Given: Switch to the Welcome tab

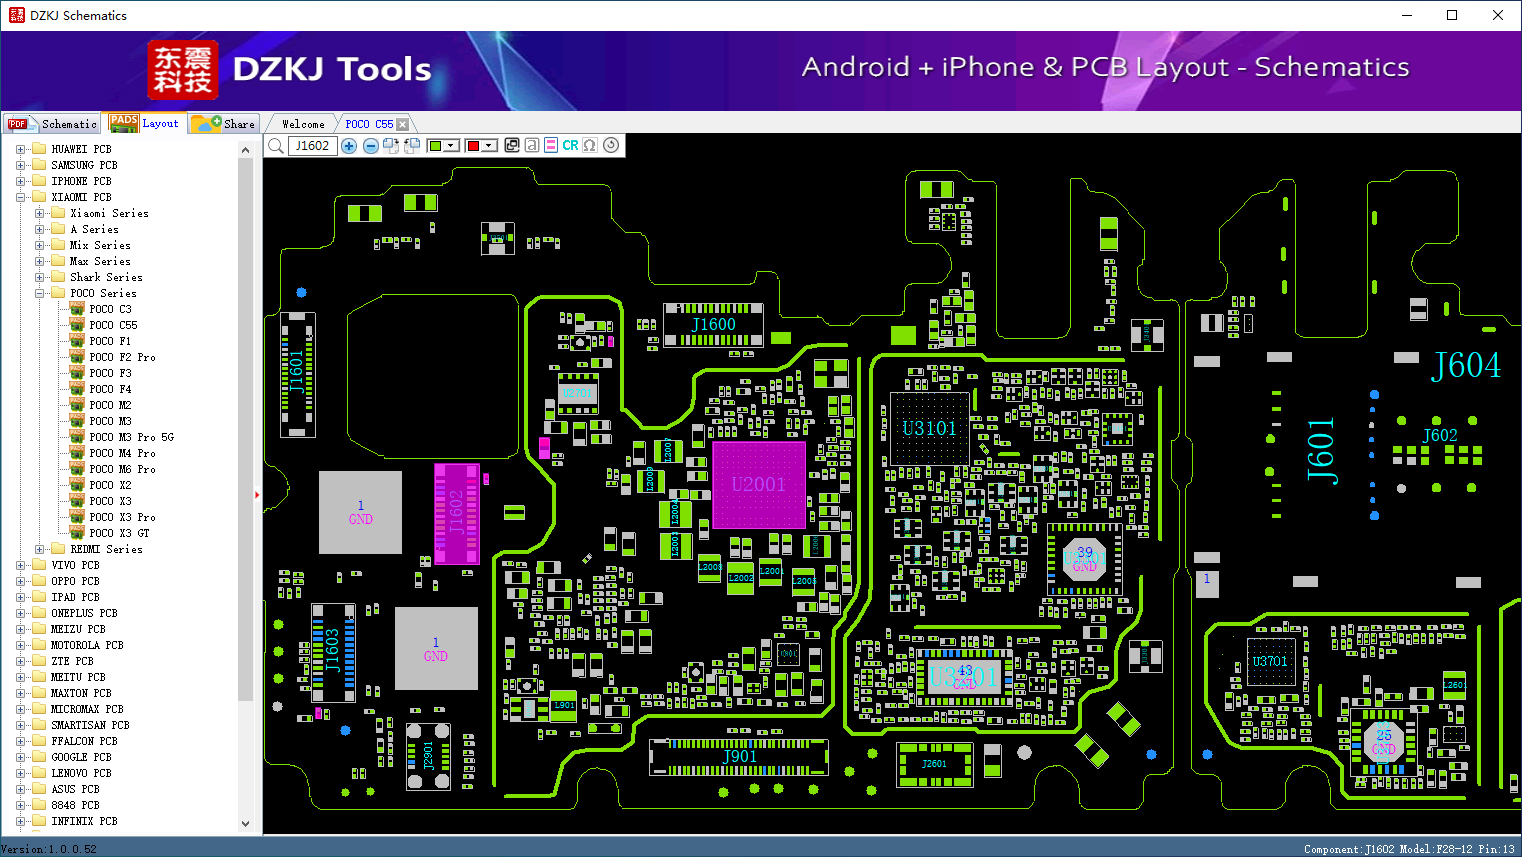Looking at the screenshot, I should (303, 124).
